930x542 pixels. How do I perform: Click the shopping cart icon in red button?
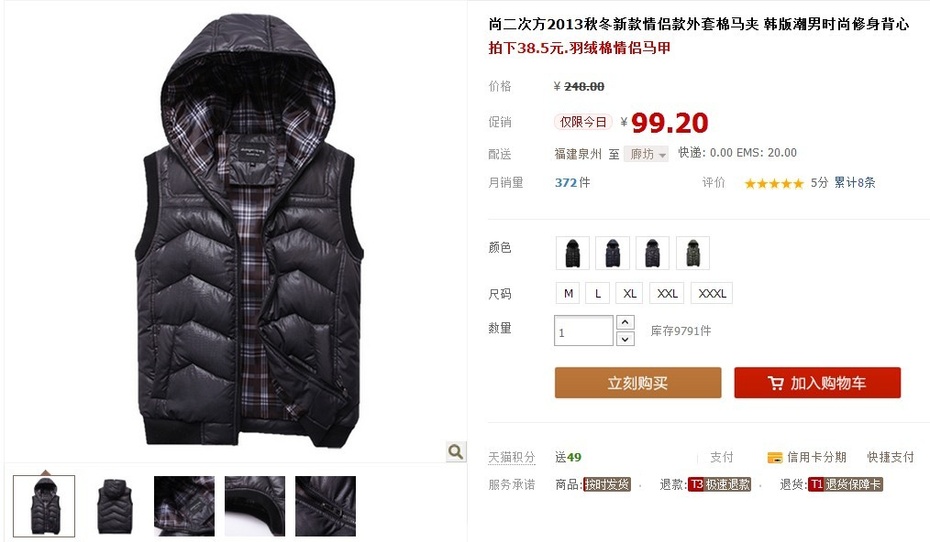click(775, 383)
